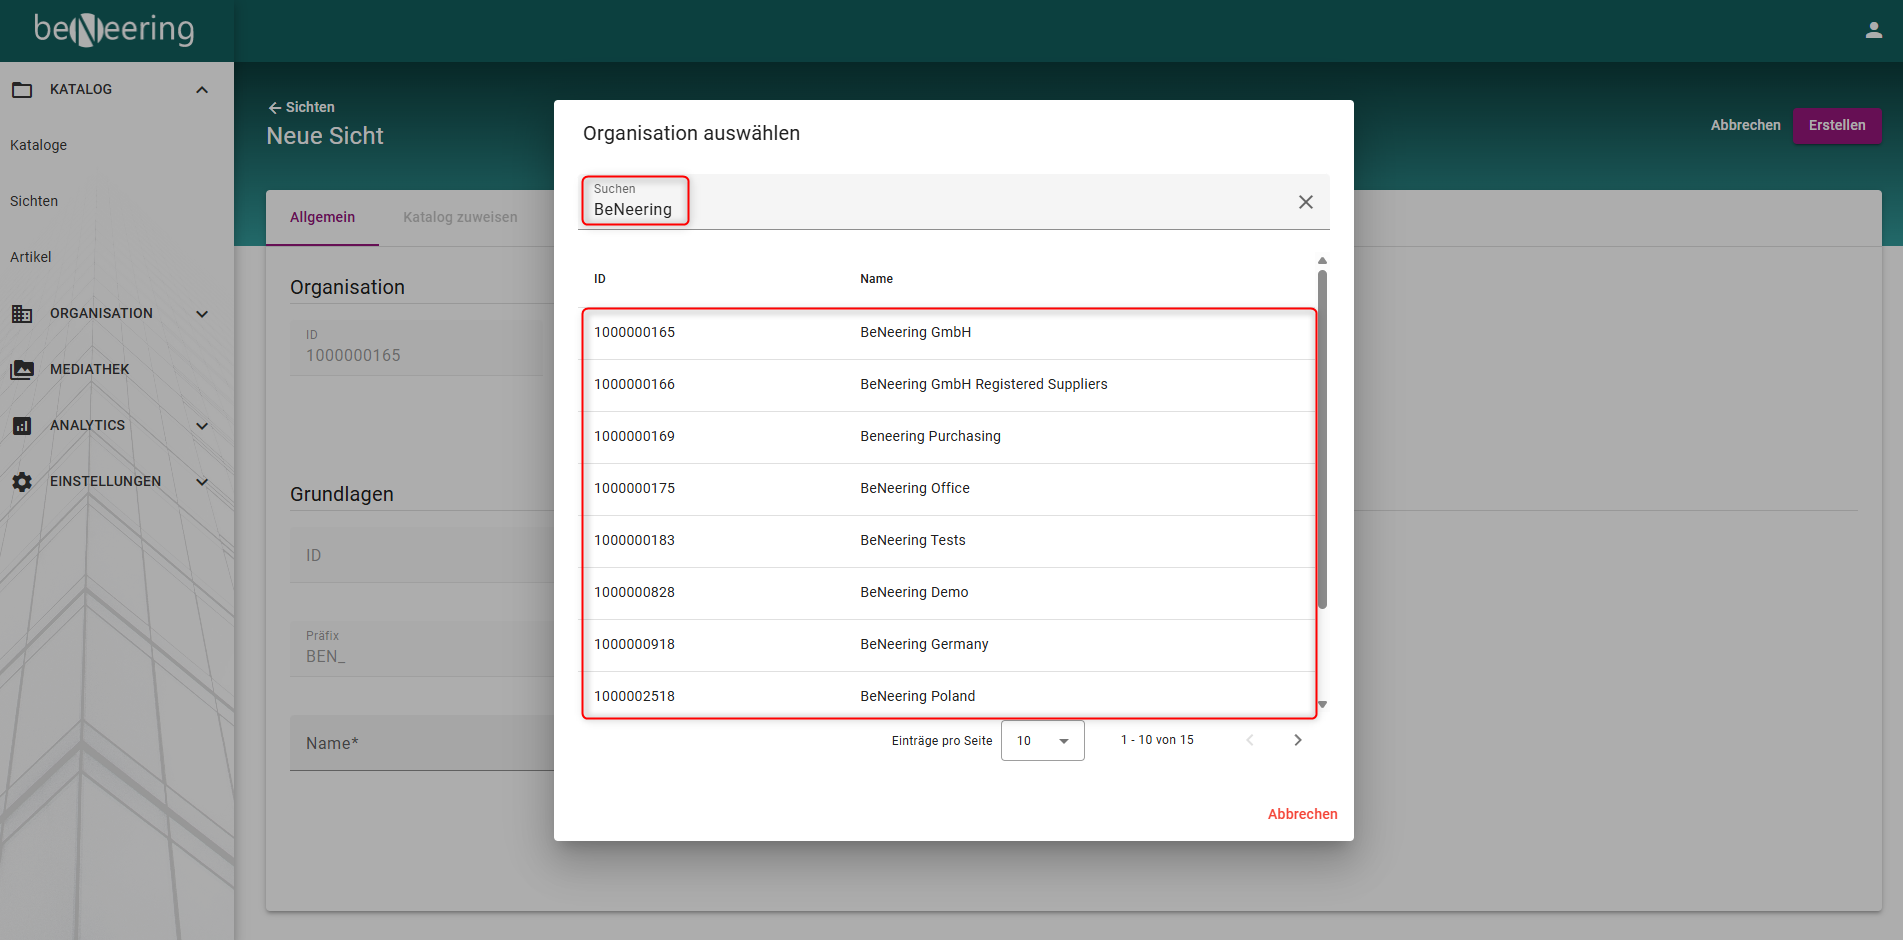Expand the Analytics section chevron

(202, 426)
